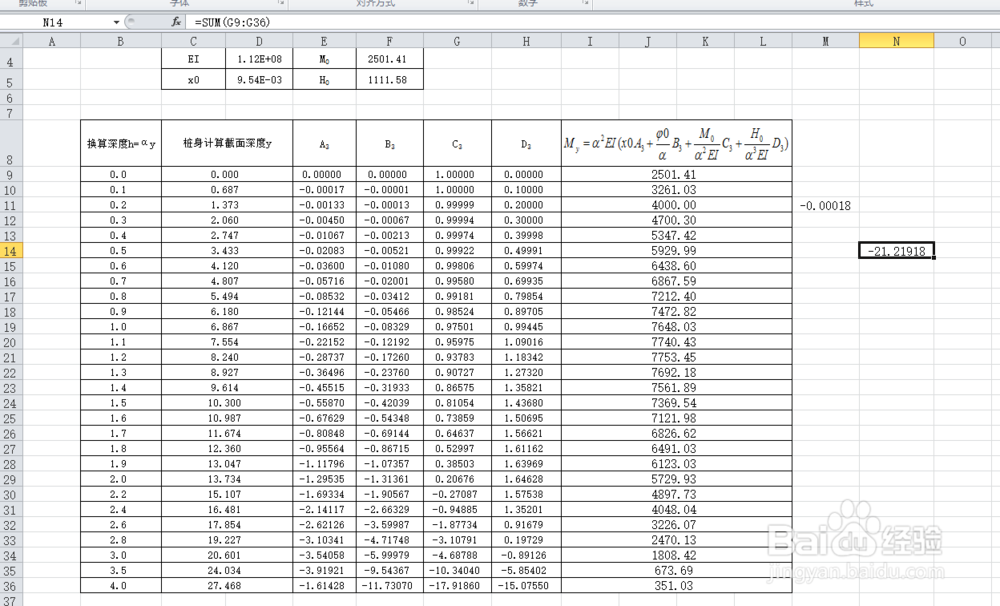
Task: Click the cell showing -11.73070
Action: [x=390, y=586]
